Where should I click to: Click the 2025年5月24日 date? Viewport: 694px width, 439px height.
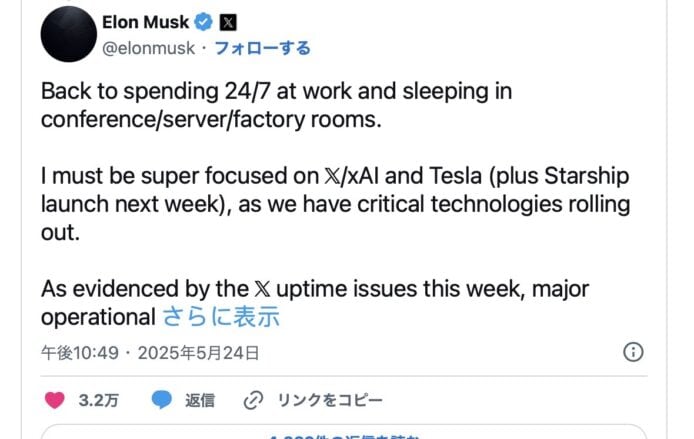pyautogui.click(x=198, y=353)
